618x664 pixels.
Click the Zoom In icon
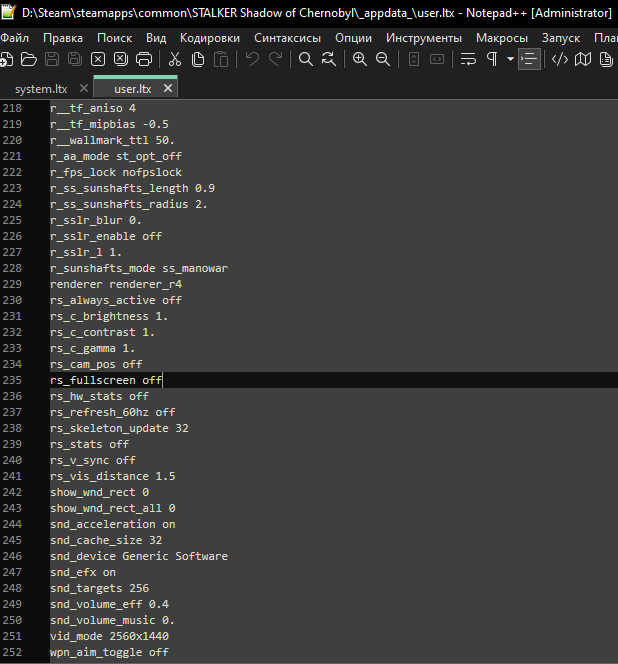click(x=360, y=59)
